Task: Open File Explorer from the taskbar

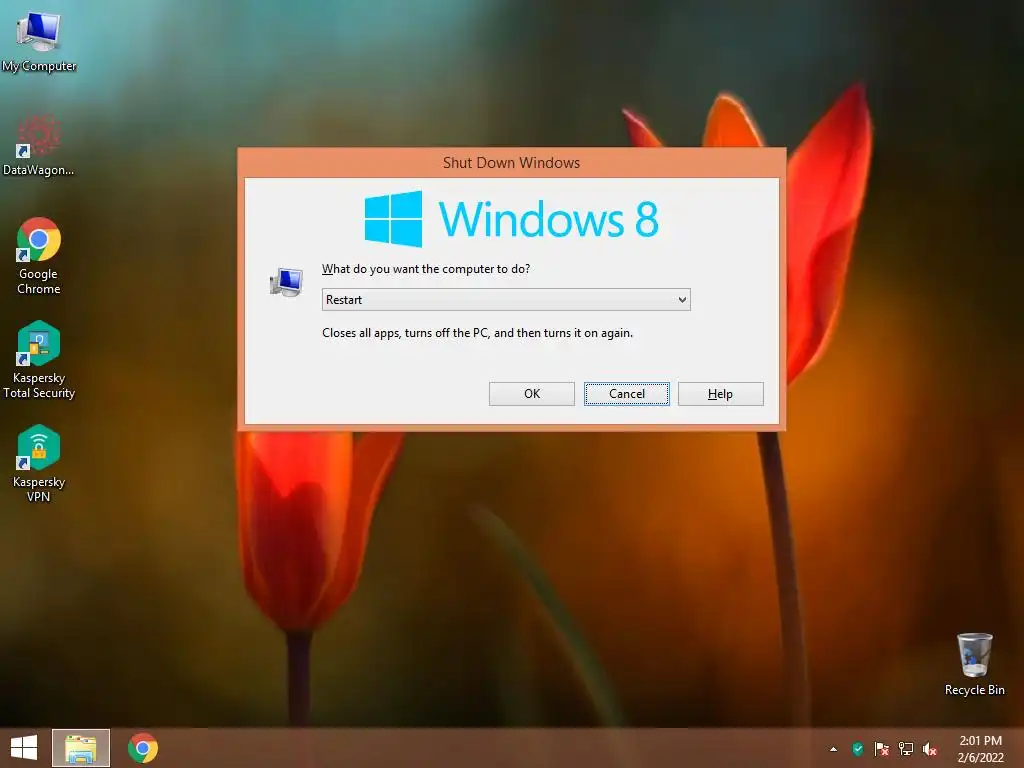Action: (x=81, y=748)
